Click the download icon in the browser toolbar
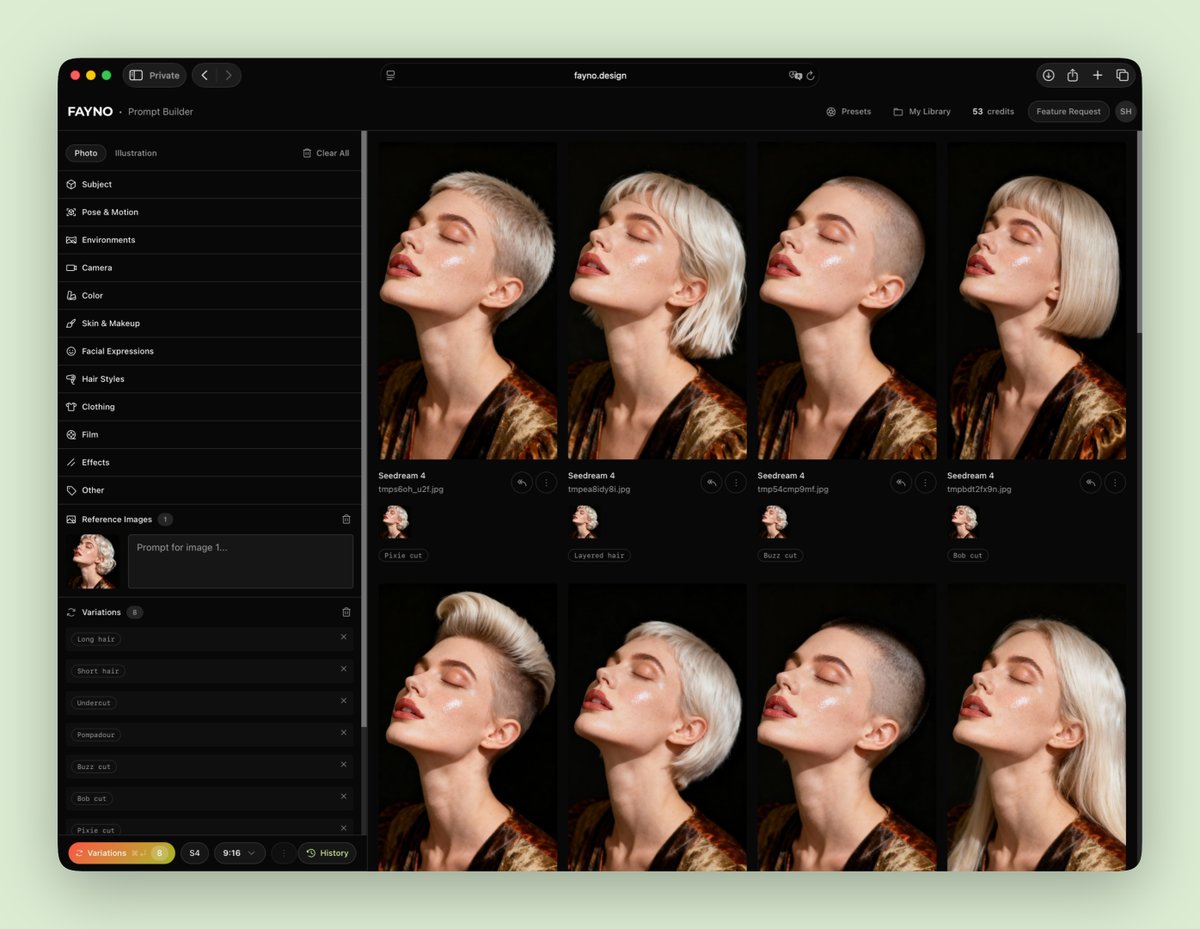Image resolution: width=1200 pixels, height=929 pixels. [x=1048, y=75]
